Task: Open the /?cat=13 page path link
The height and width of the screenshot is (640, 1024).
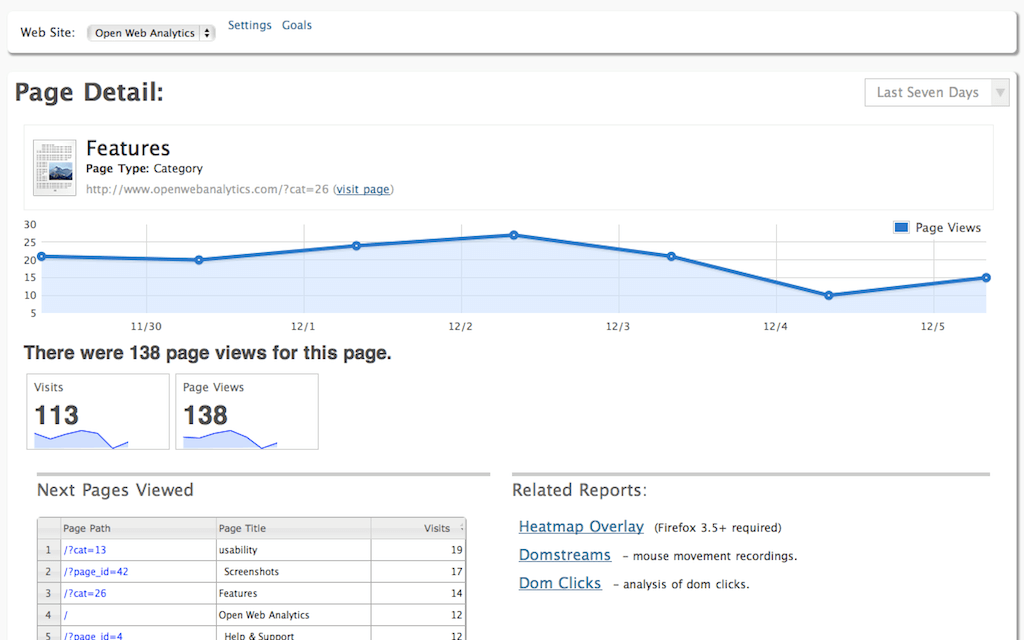Action: [x=85, y=550]
